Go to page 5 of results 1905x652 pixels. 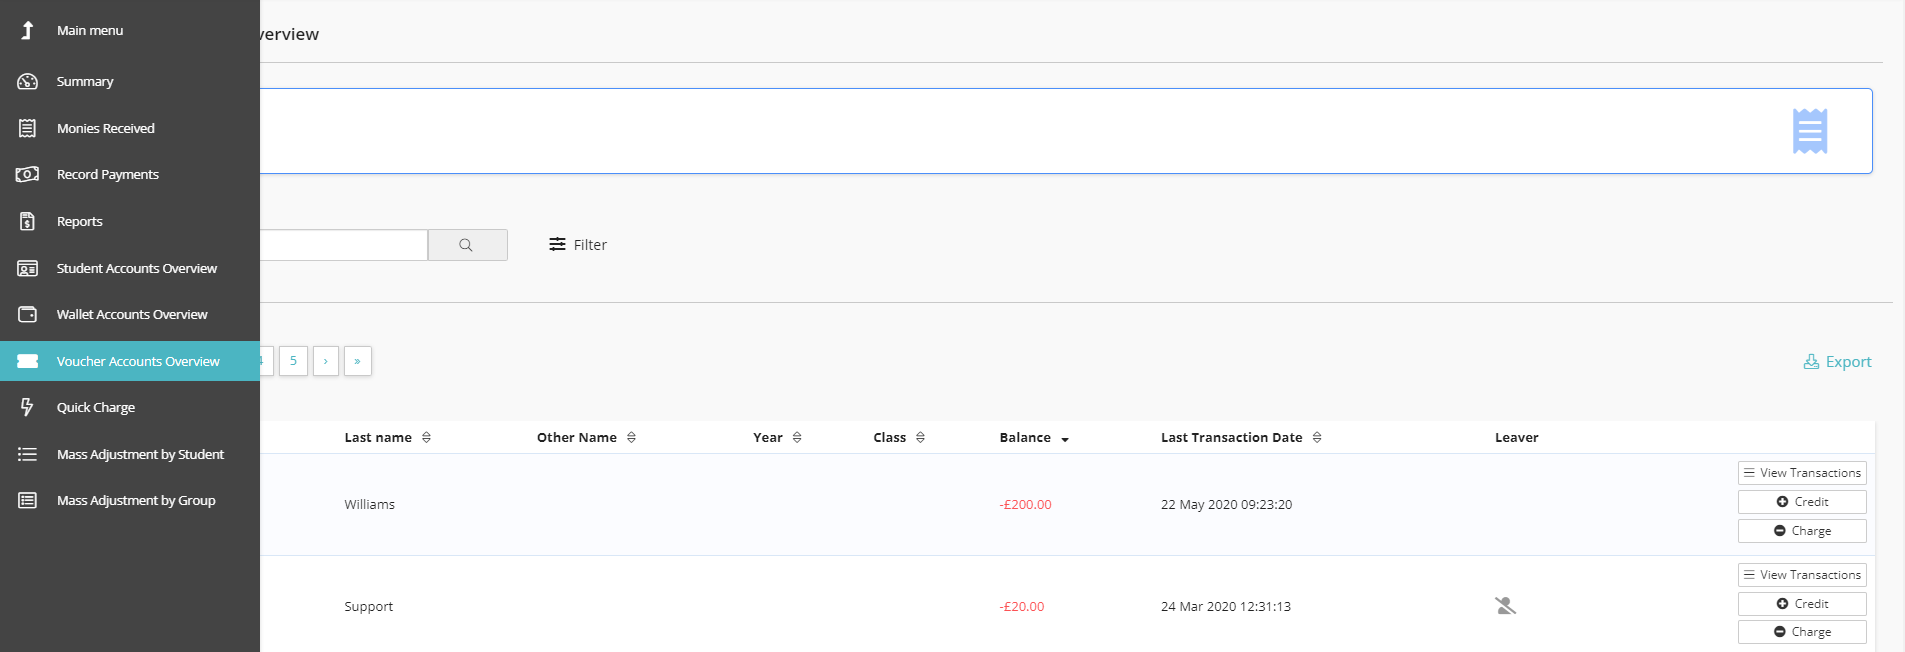(293, 361)
